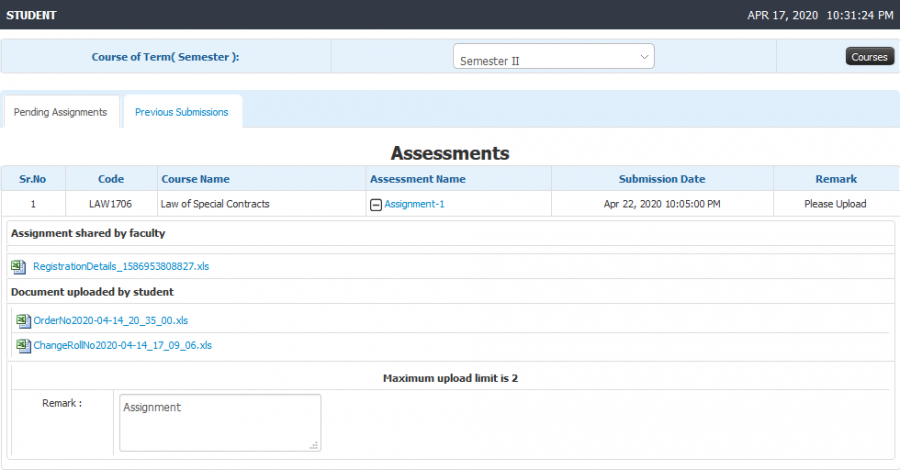Image resolution: width=900 pixels, height=470 pixels.
Task: Click the Document uploaded by student heading
Action: (92, 292)
